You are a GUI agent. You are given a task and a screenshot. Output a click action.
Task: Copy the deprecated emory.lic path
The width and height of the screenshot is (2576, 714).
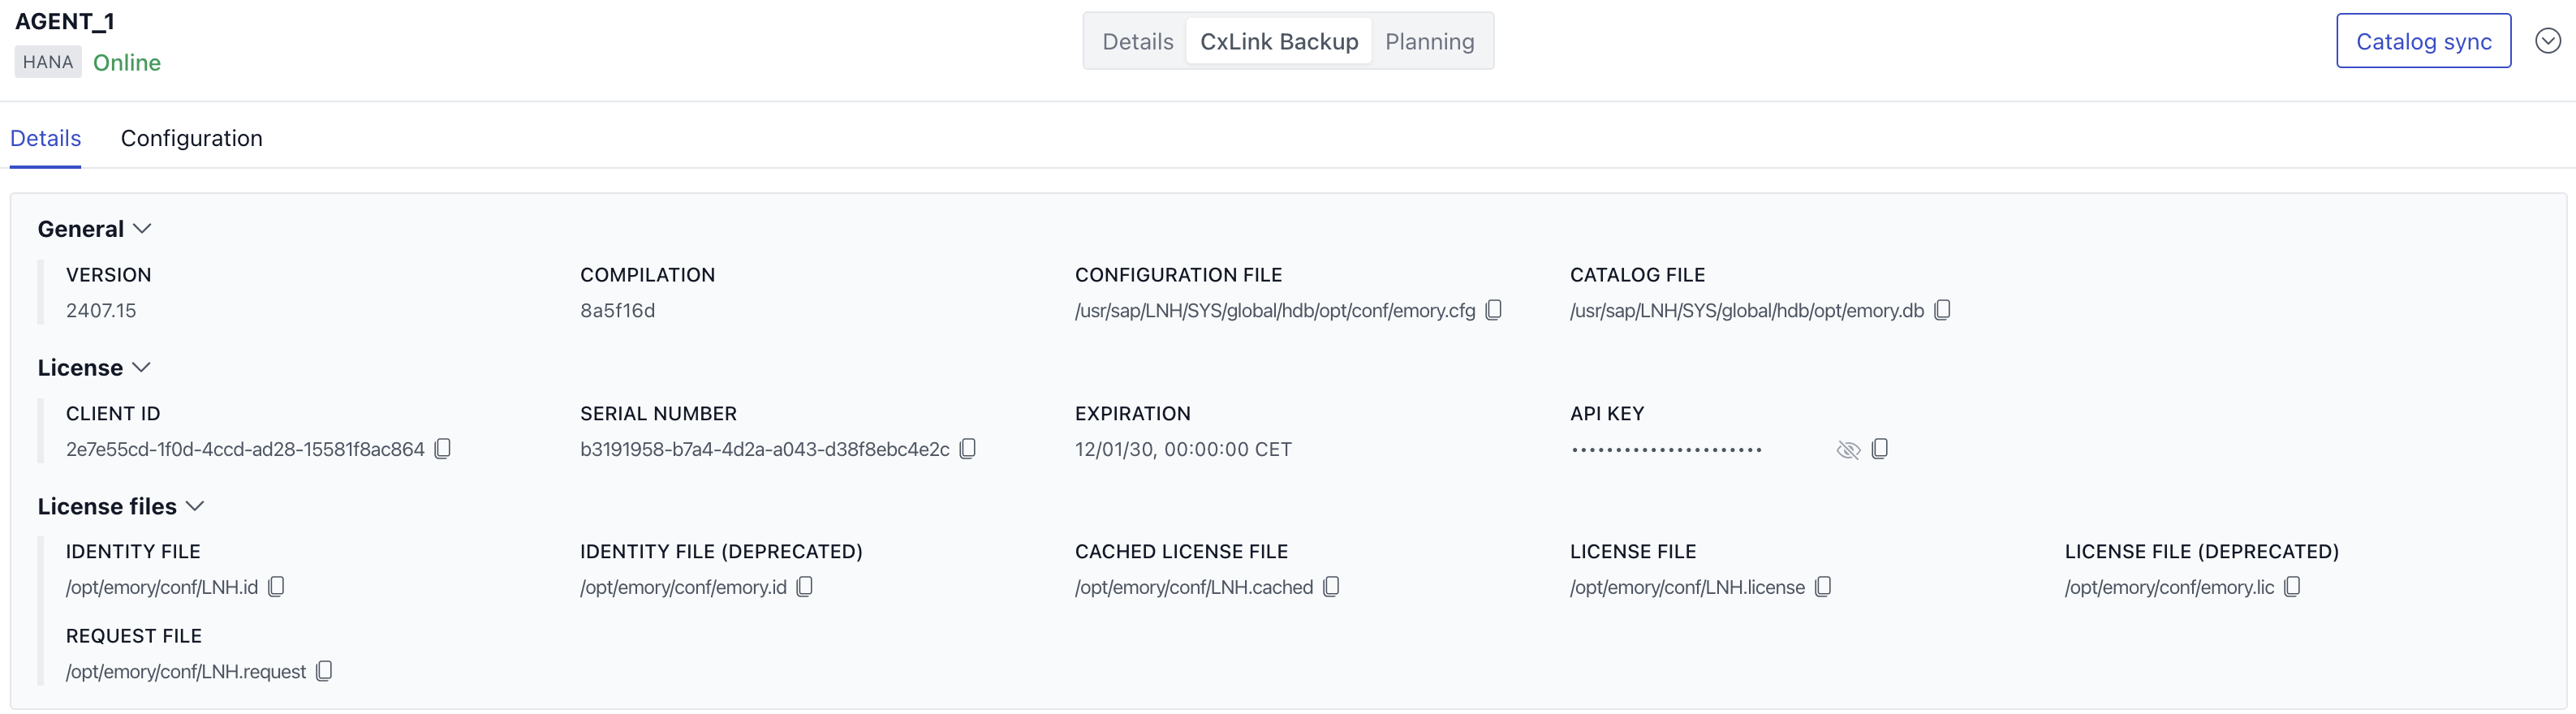tap(2292, 587)
